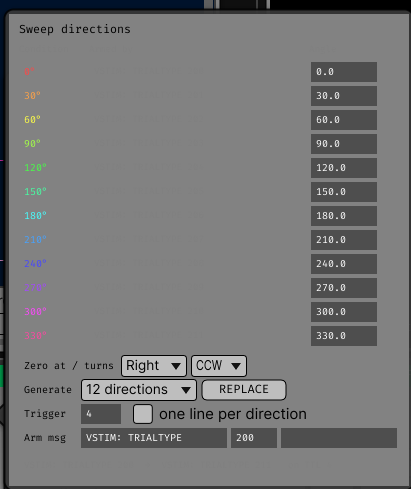The height and width of the screenshot is (489, 411).
Task: Select the 90° condition label
Action: [32, 144]
